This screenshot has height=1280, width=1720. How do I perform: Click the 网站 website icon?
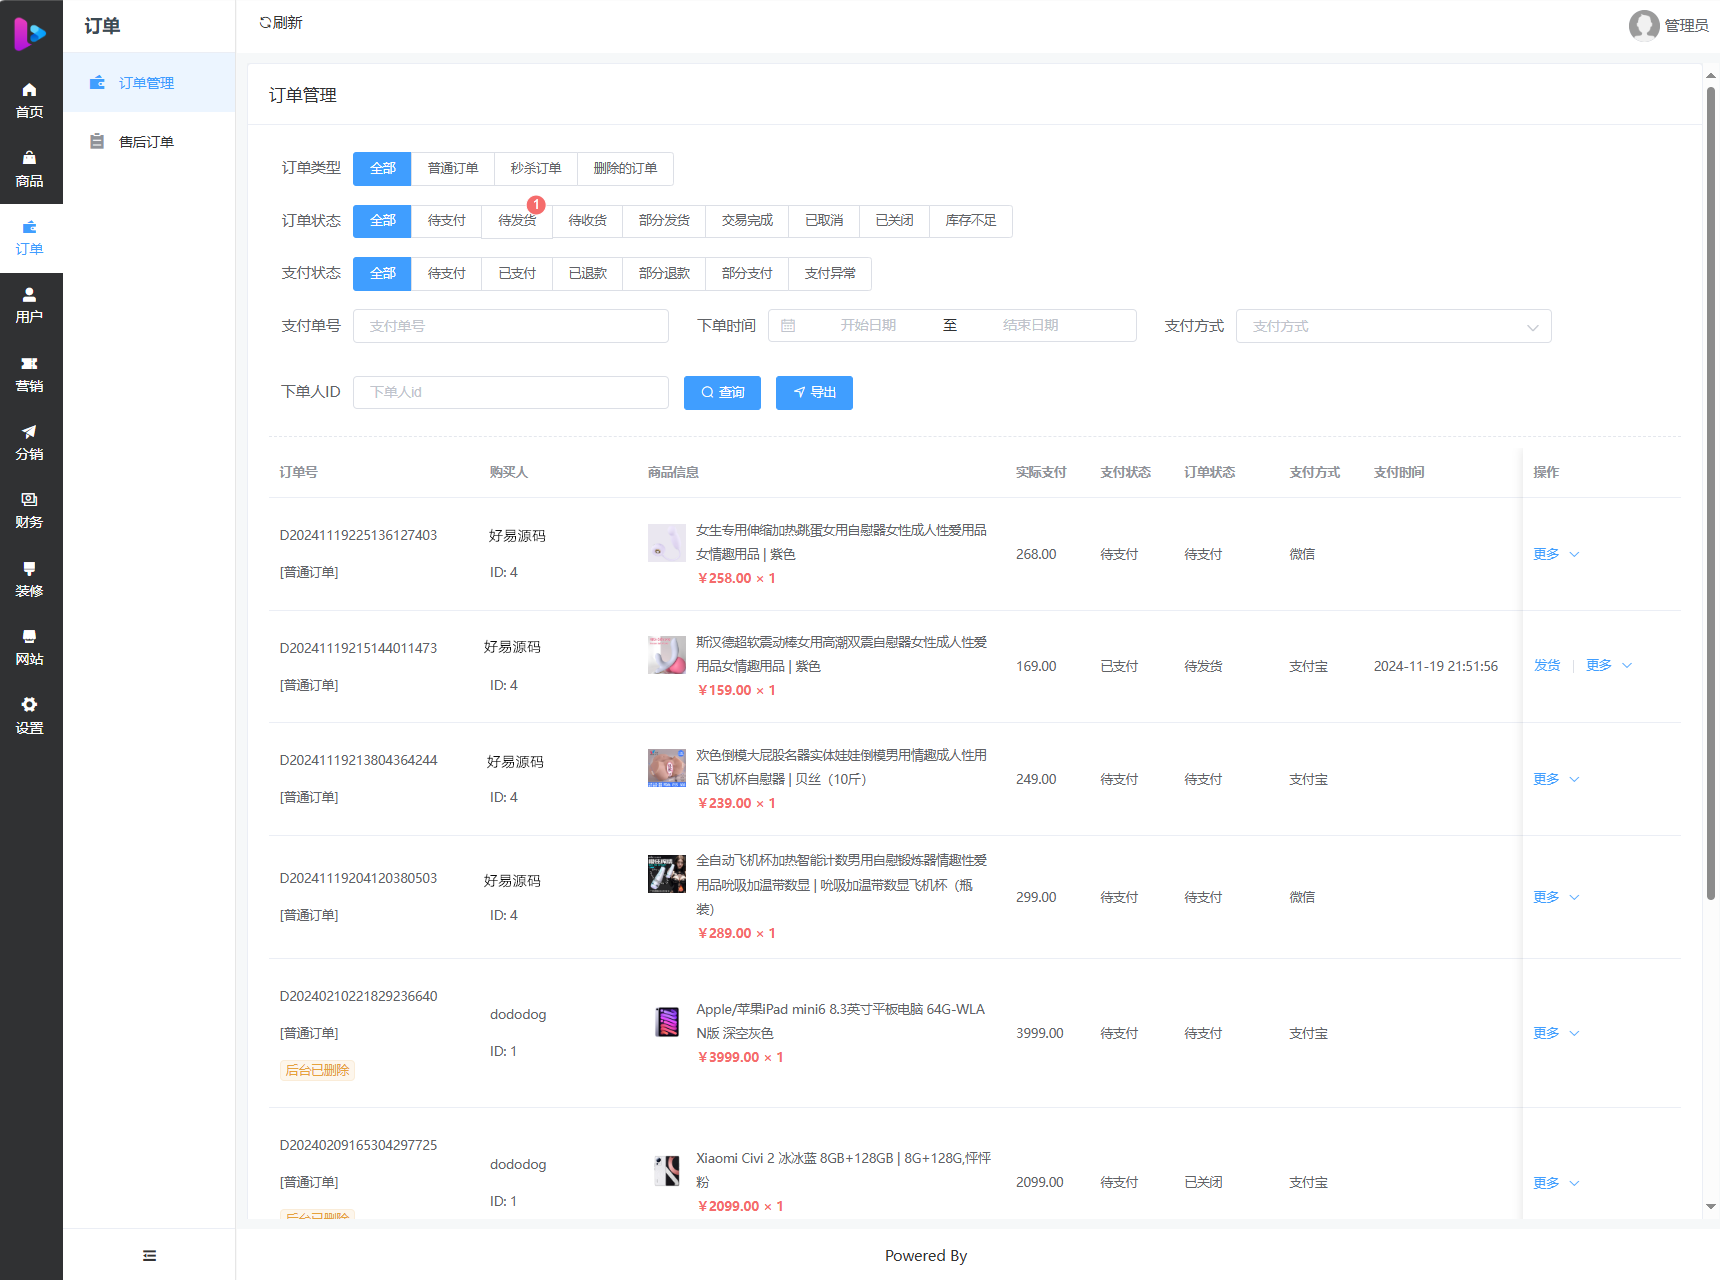(x=30, y=644)
